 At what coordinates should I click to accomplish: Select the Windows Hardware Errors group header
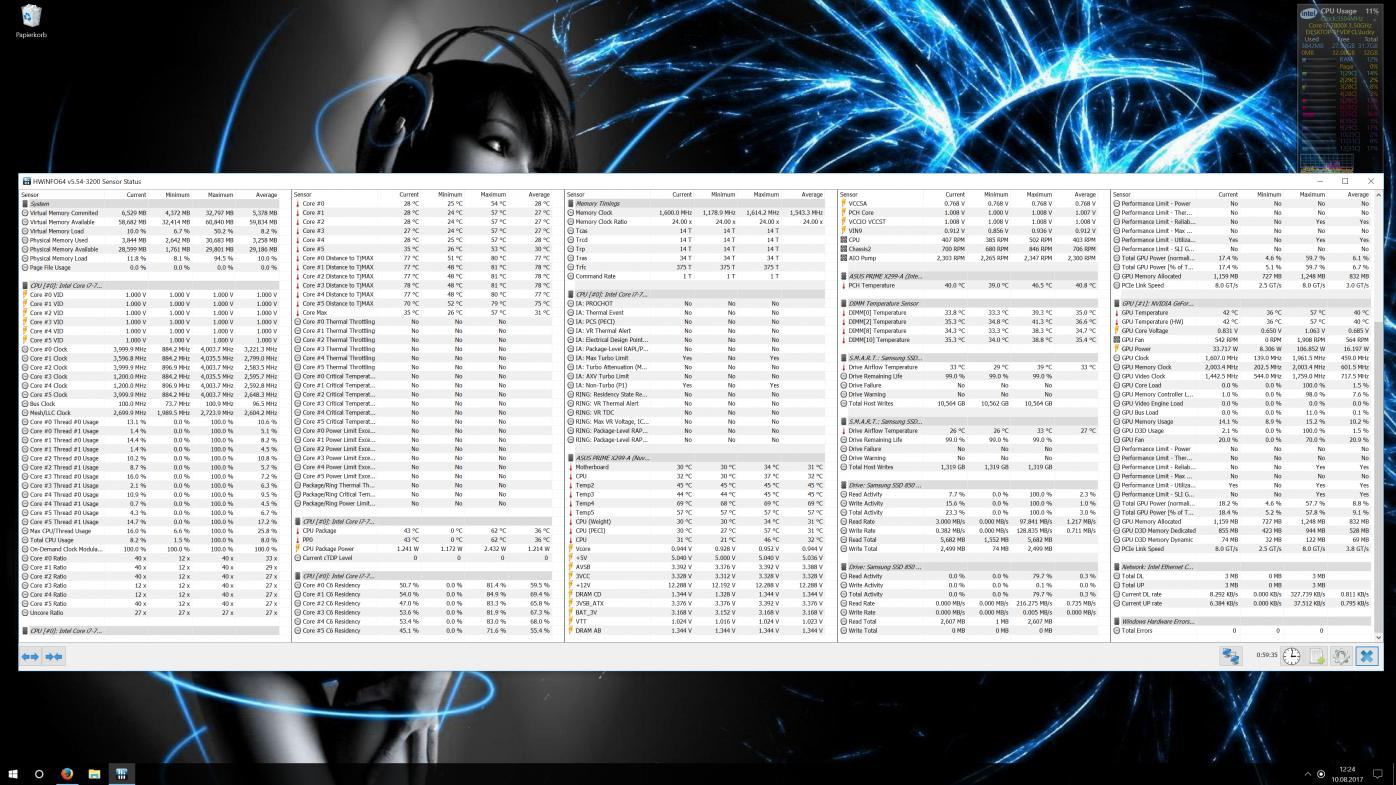(1241, 622)
